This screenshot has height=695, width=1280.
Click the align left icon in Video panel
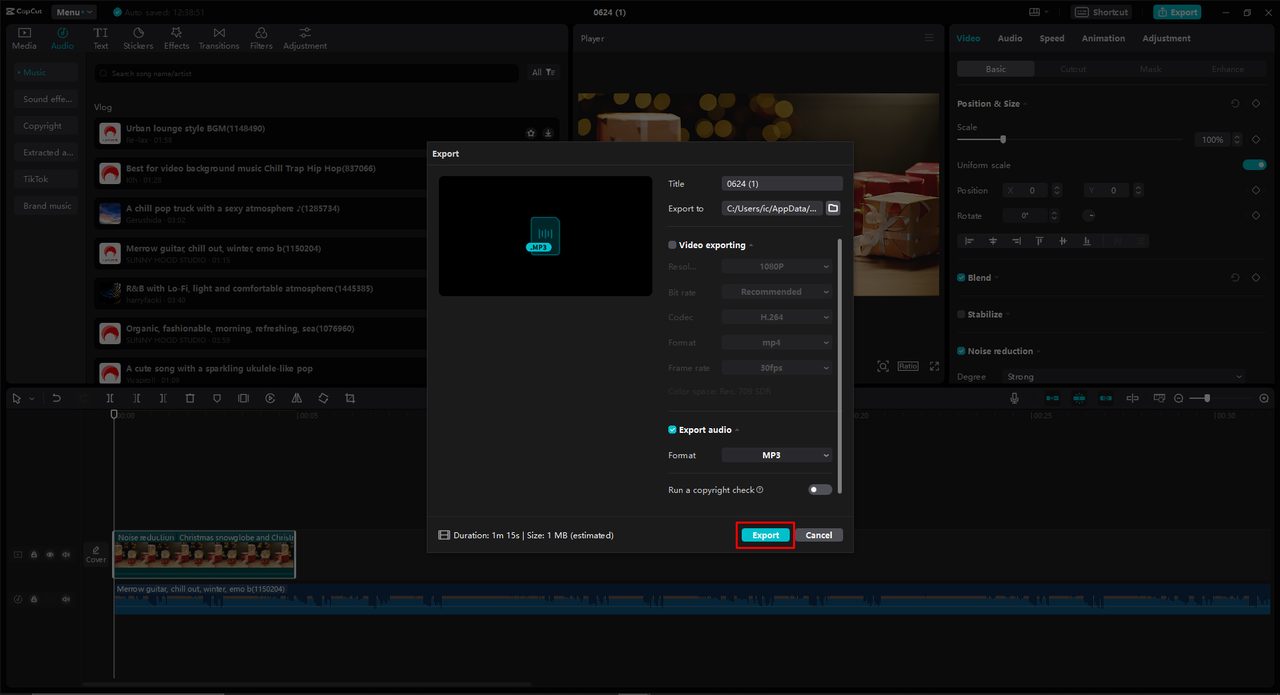(968, 241)
